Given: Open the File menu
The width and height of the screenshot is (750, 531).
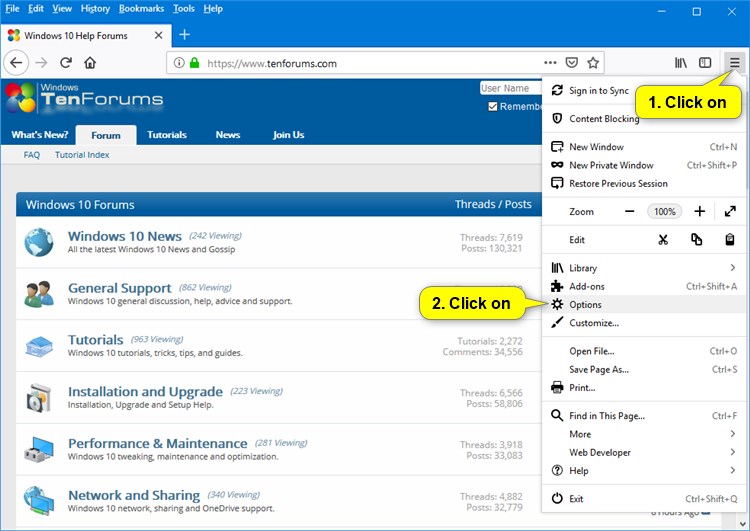Looking at the screenshot, I should (x=12, y=9).
